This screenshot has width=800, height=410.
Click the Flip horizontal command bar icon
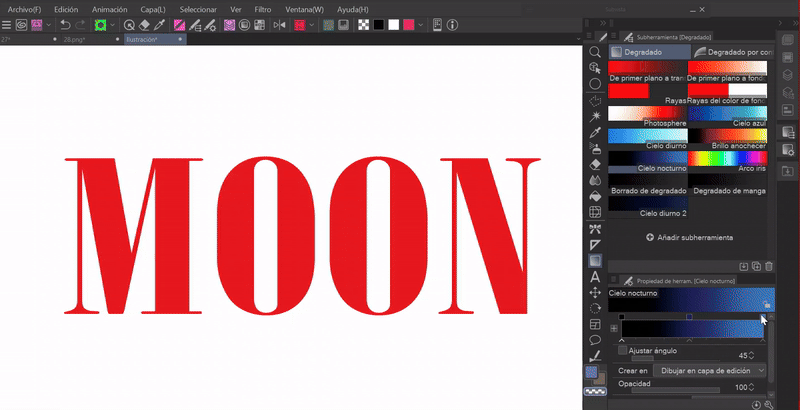pyautogui.click(x=279, y=24)
